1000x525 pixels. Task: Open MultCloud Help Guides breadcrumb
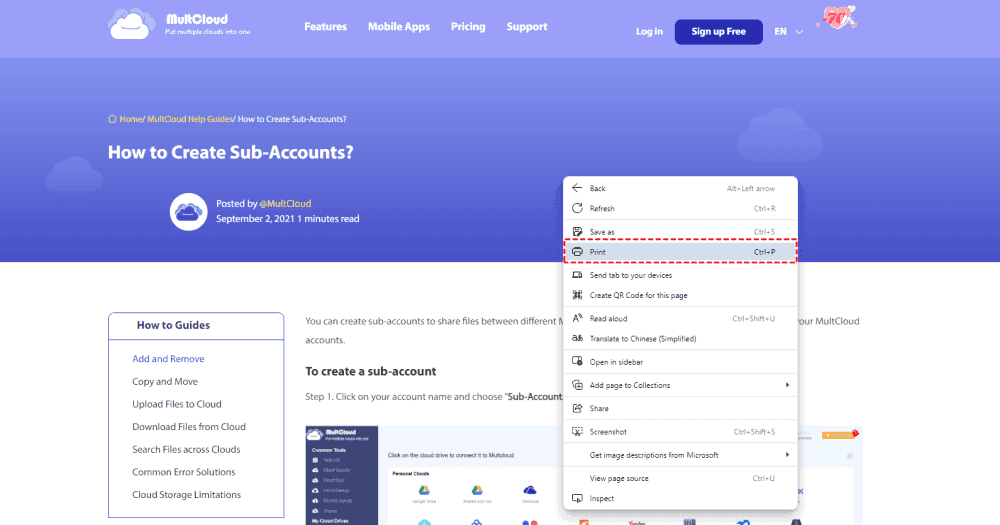(x=190, y=119)
